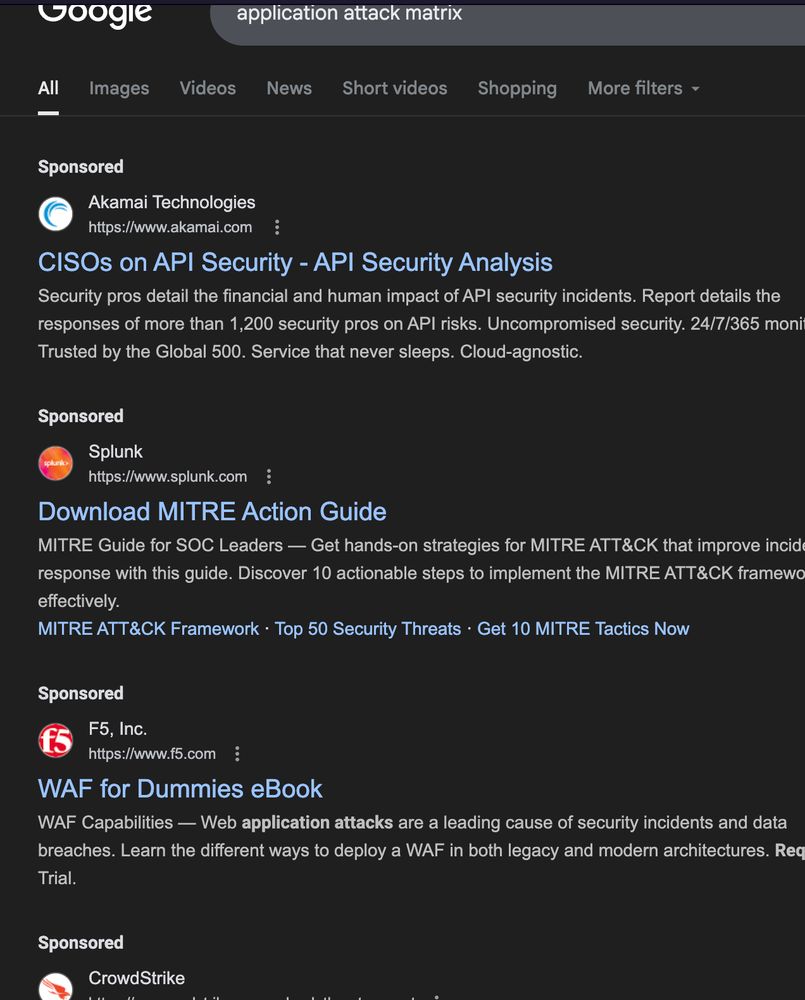Screen dimensions: 805x1000
Task: Expand the More filters dropdown
Action: tap(643, 88)
